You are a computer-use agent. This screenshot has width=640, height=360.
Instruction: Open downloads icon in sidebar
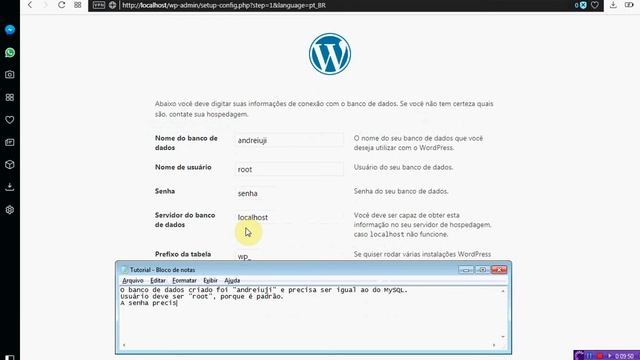(x=10, y=187)
